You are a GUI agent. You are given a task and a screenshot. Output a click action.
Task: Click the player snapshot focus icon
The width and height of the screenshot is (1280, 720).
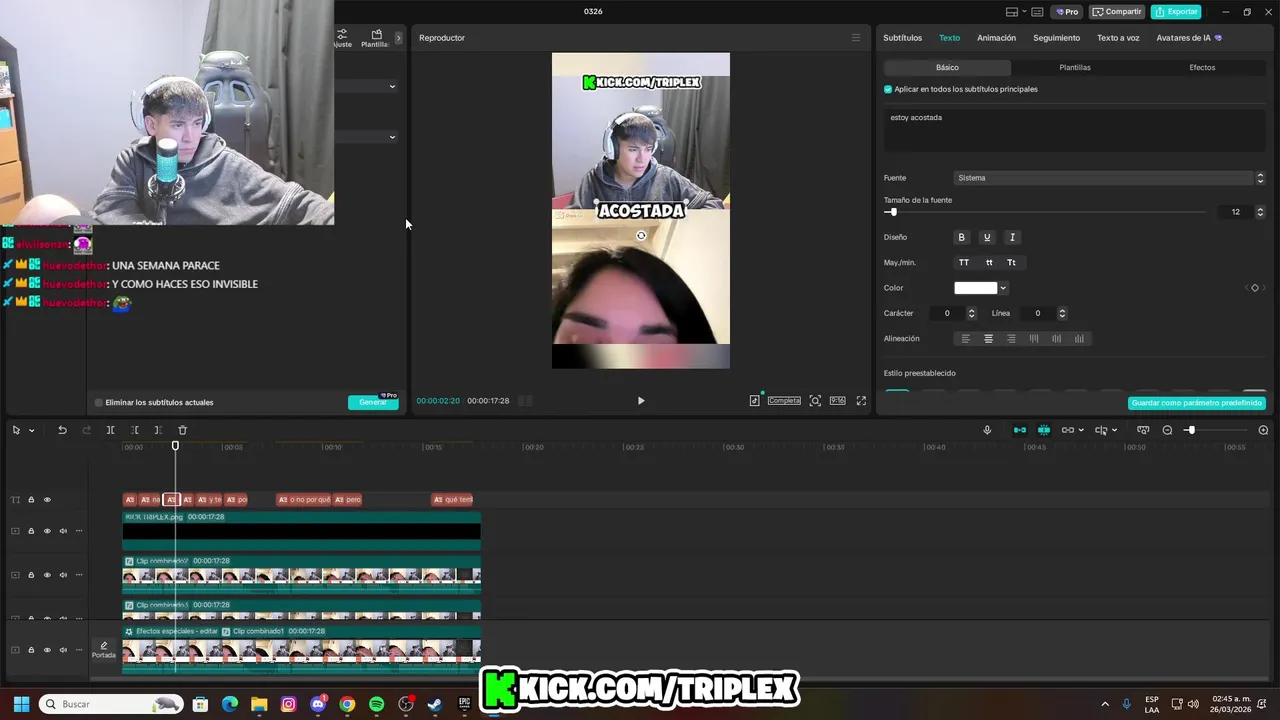click(815, 401)
